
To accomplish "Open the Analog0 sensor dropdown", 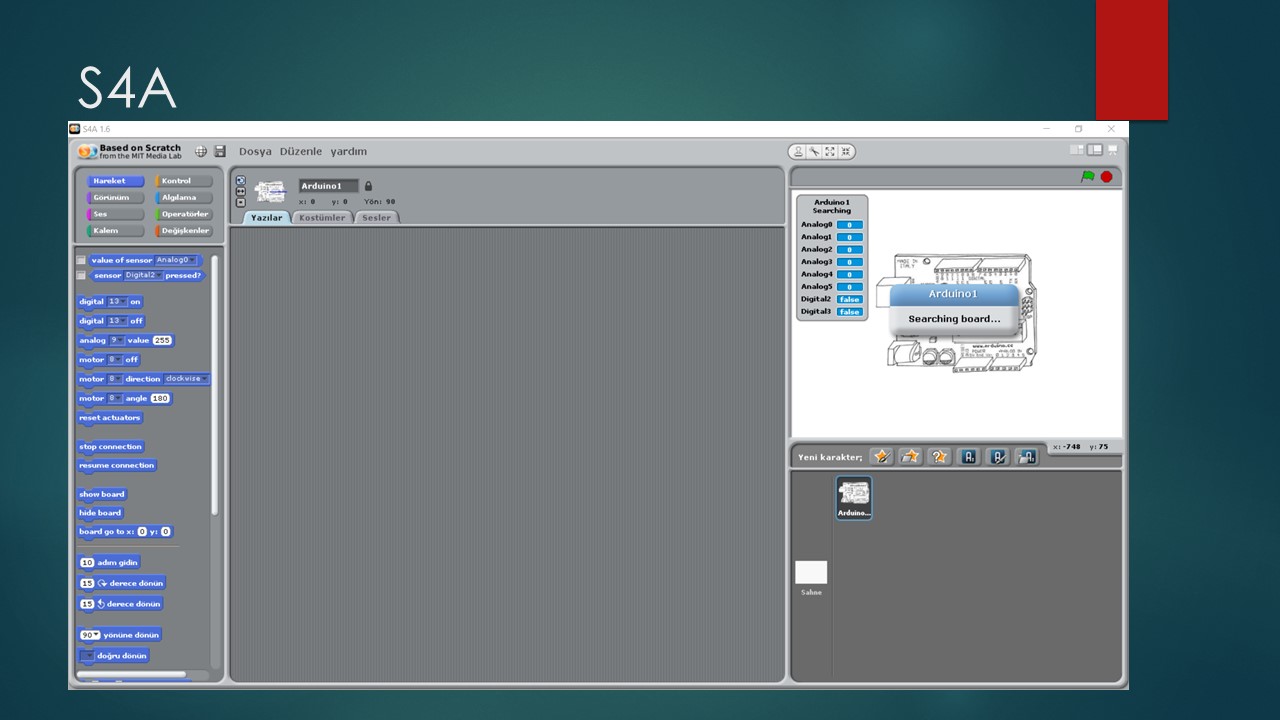I will point(176,260).
